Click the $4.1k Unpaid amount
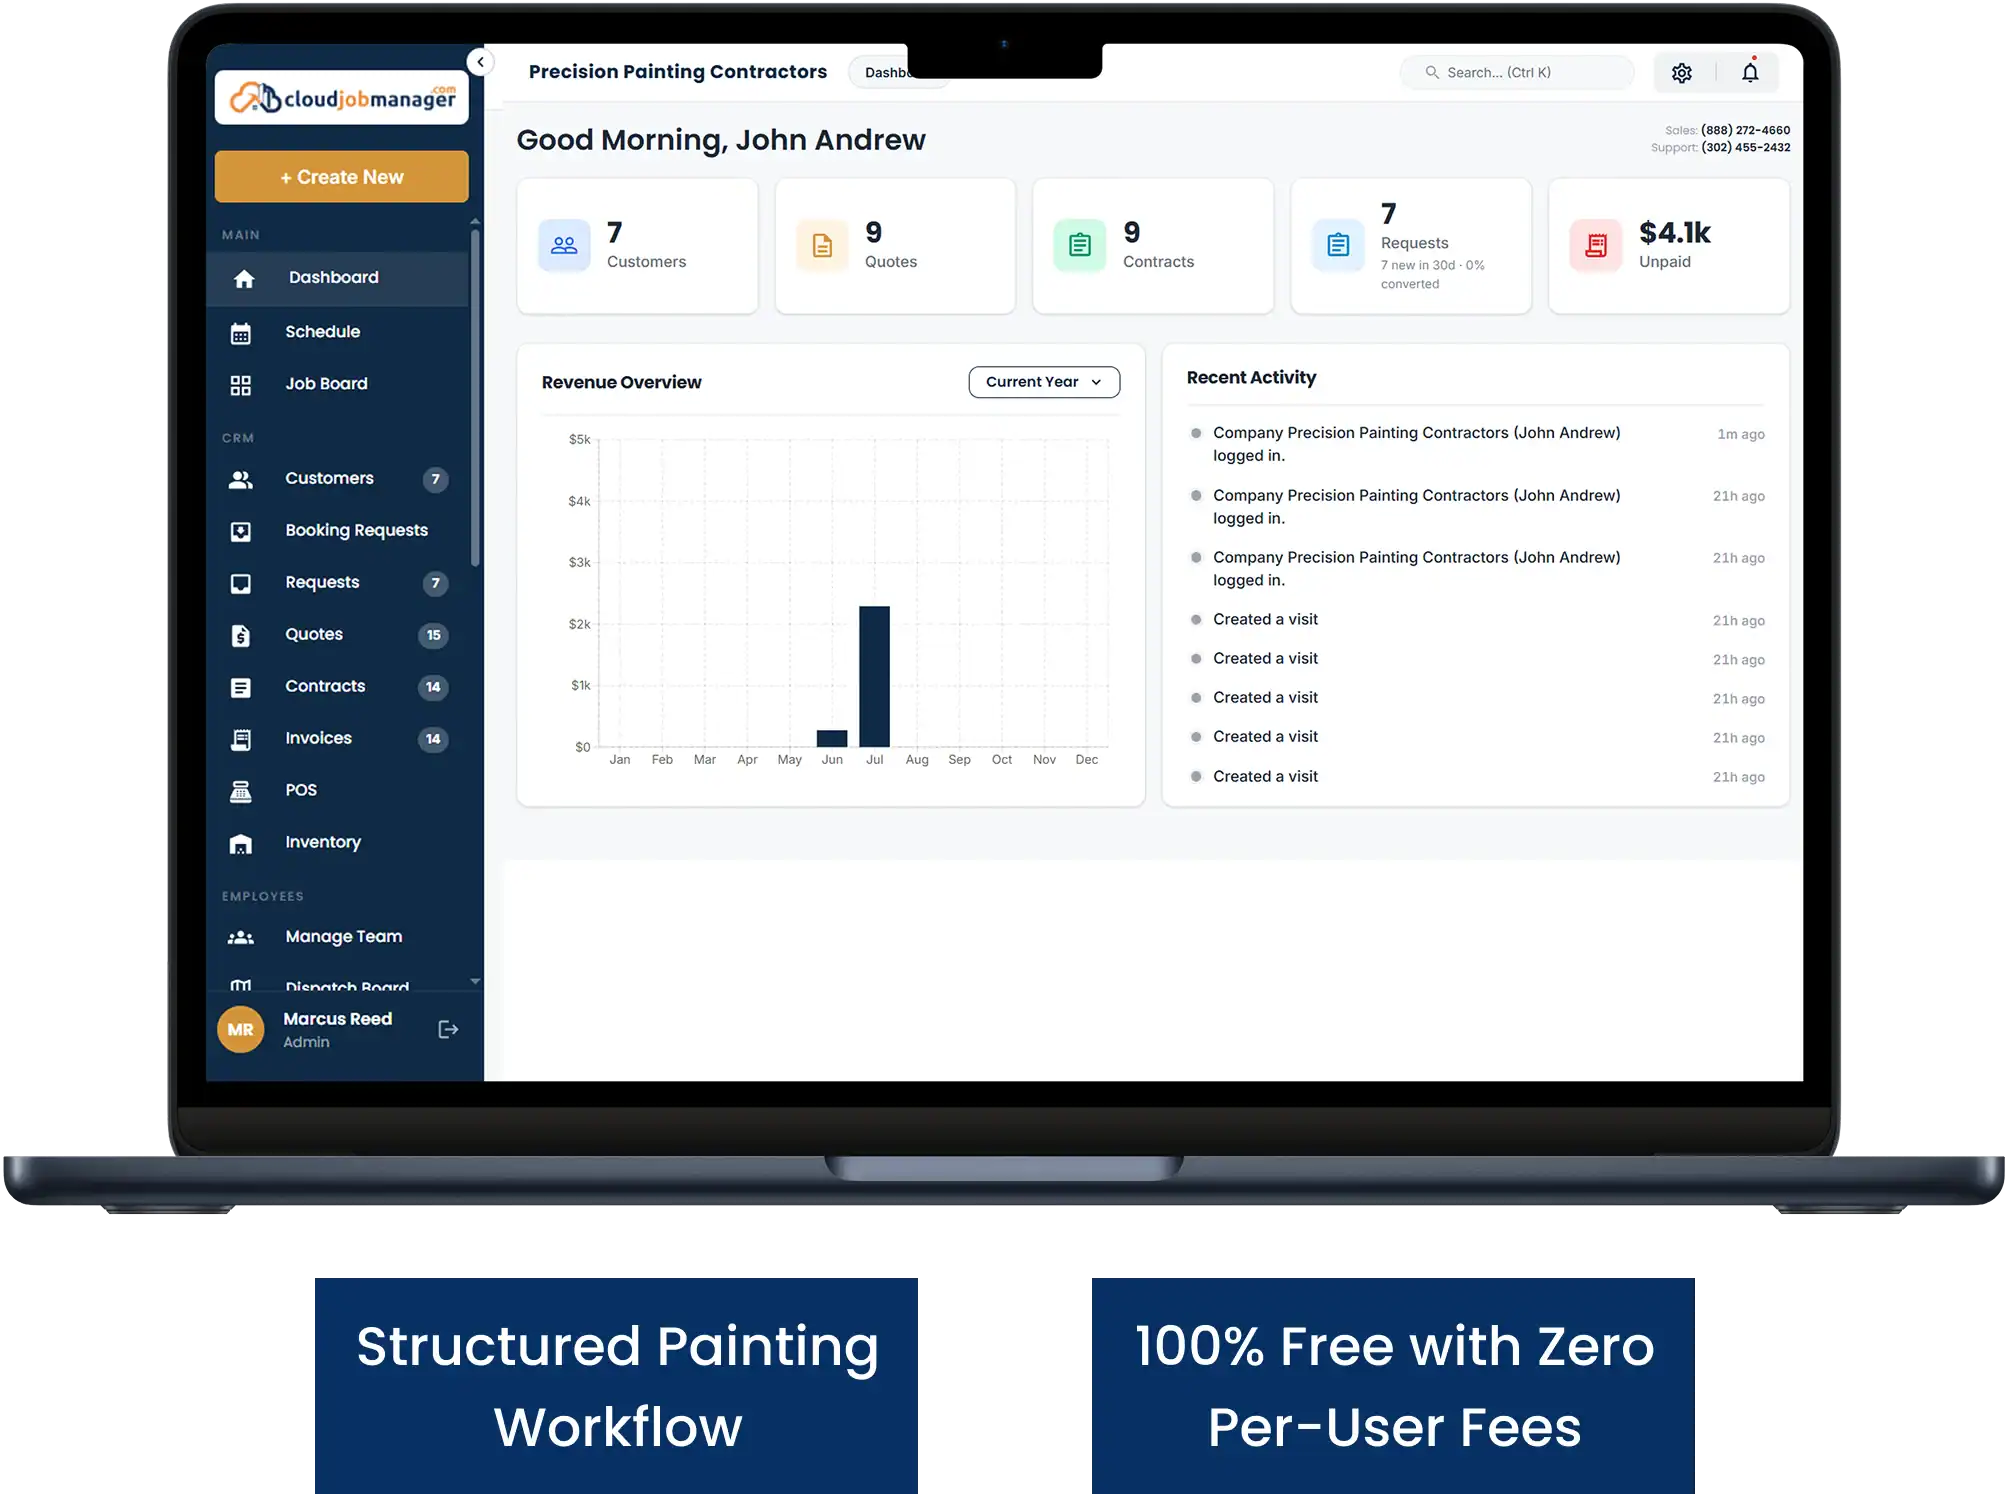 (1674, 233)
